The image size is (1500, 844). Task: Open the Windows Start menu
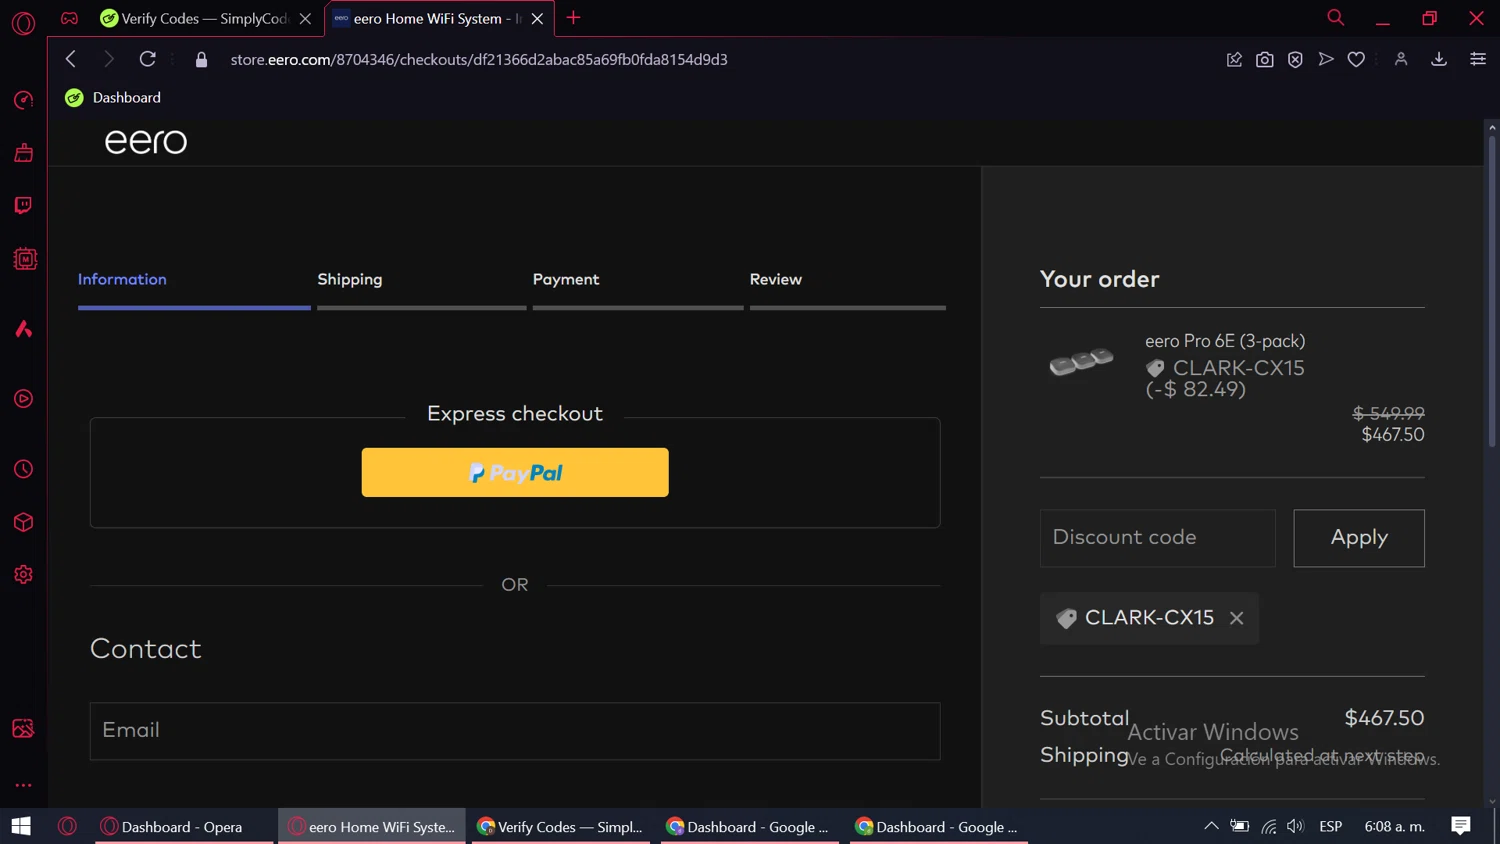pyautogui.click(x=21, y=826)
